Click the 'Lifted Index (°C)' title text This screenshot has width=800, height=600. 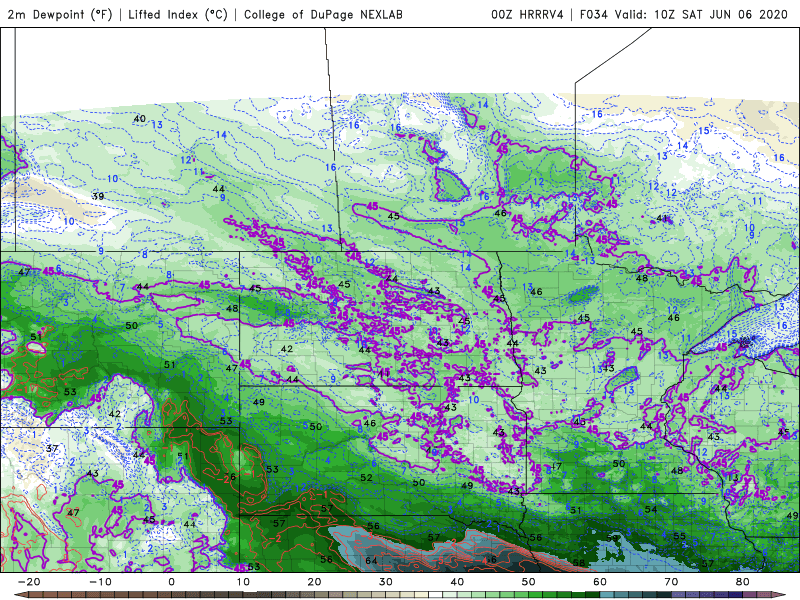(x=178, y=15)
